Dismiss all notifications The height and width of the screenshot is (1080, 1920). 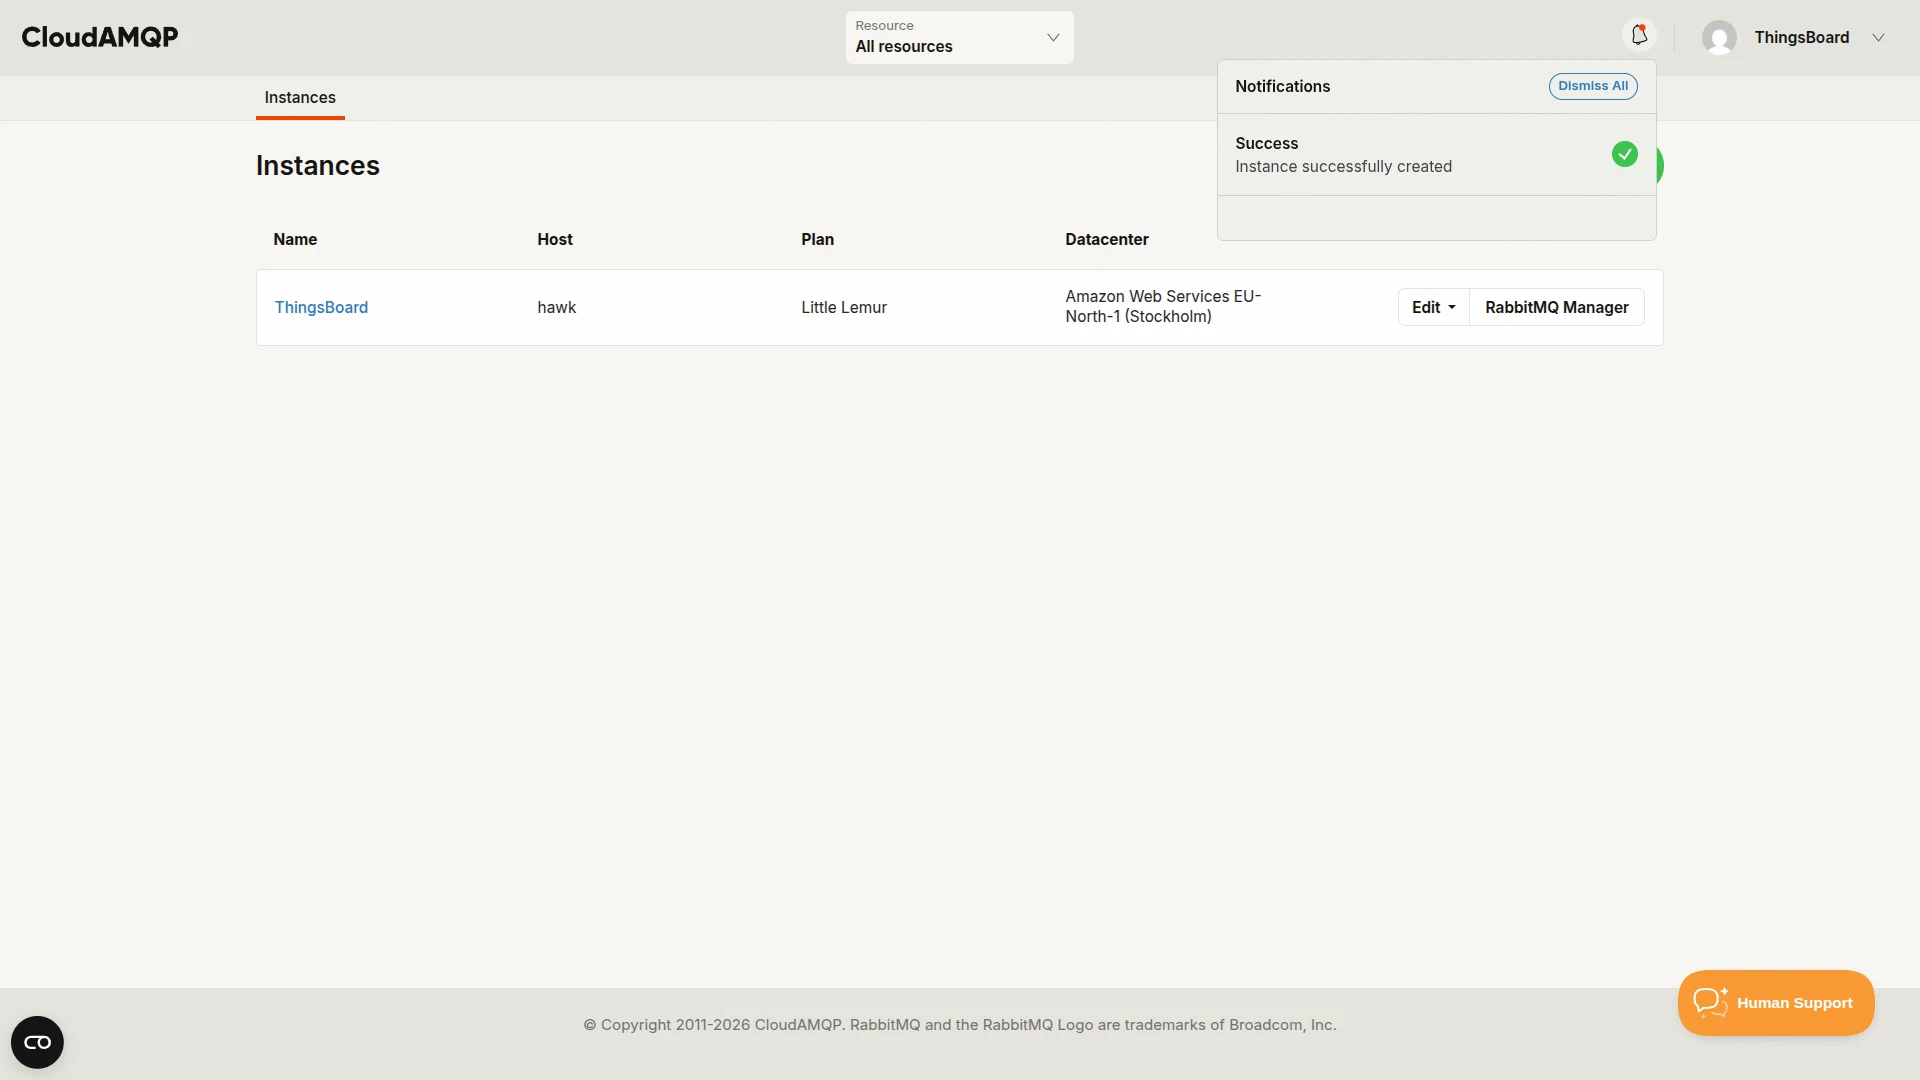[x=1593, y=86]
